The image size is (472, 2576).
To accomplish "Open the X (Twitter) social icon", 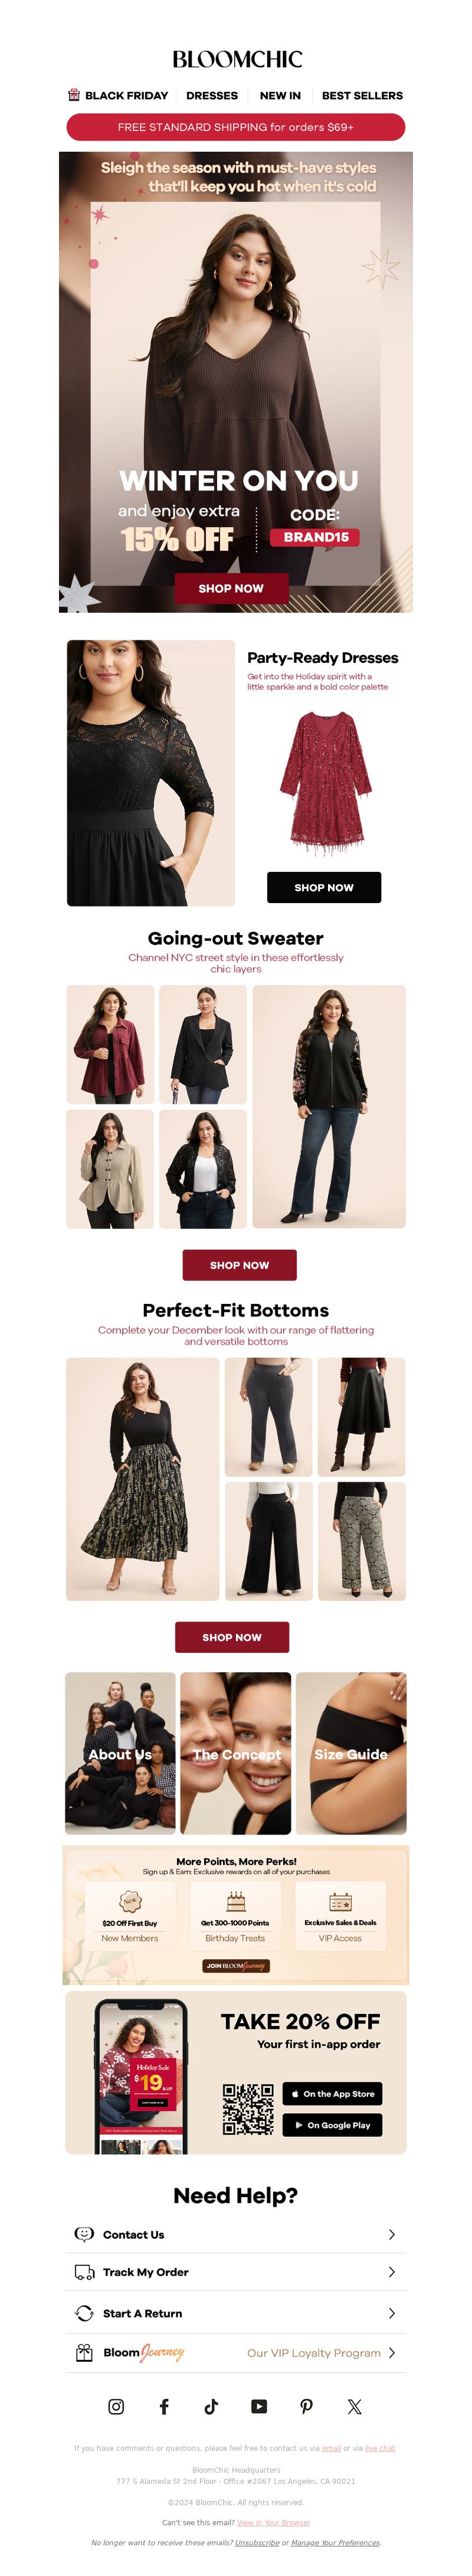I will point(354,2406).
